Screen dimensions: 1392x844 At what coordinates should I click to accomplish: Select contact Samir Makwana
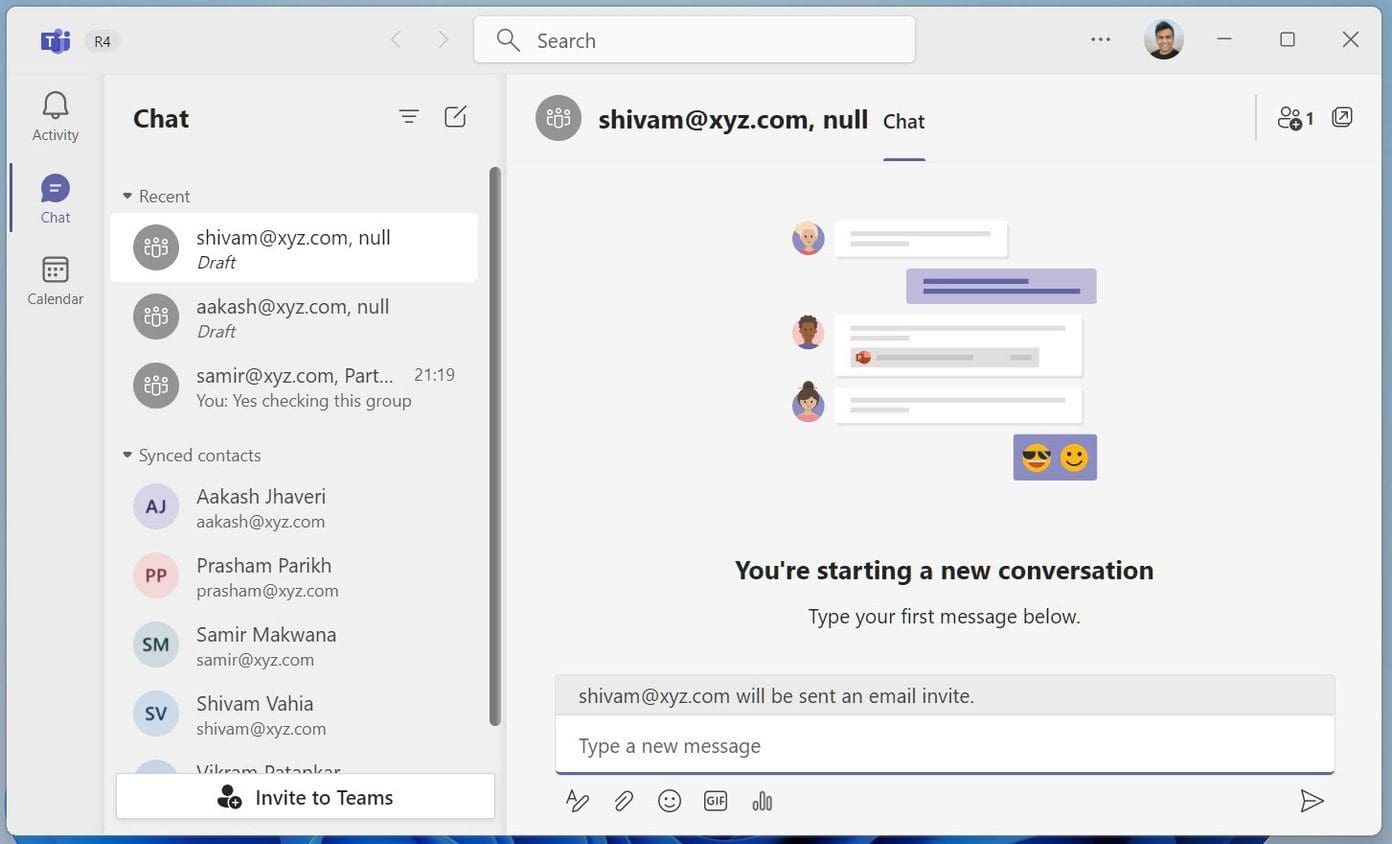(x=294, y=645)
